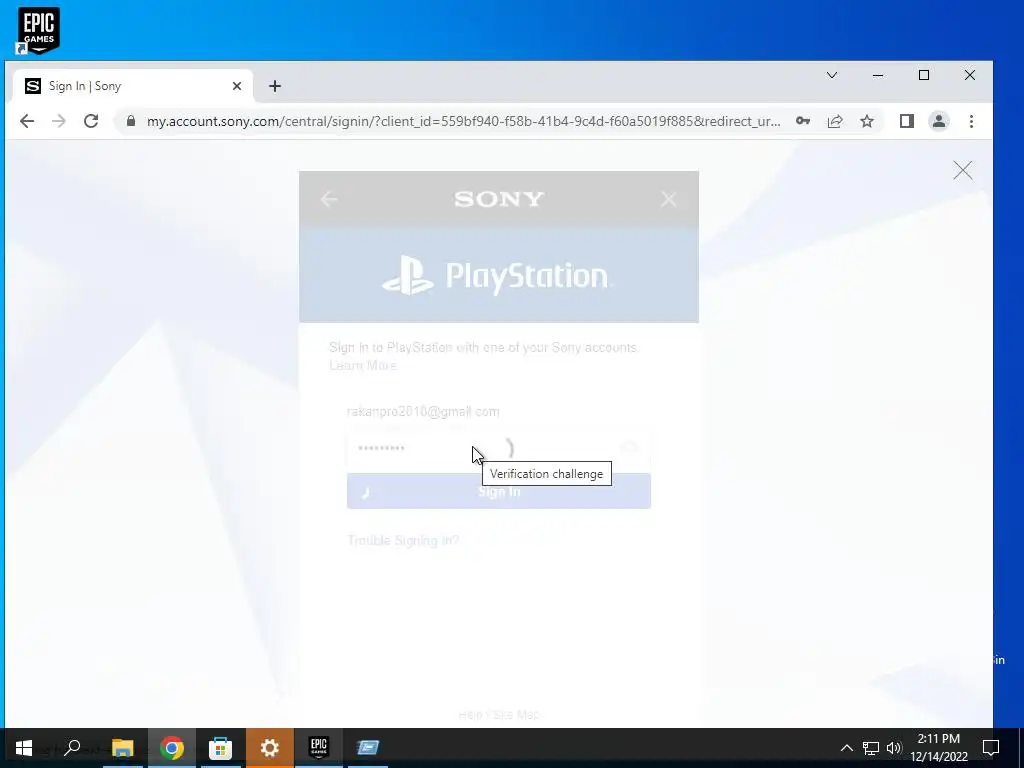Maximize the Chrome window
The width and height of the screenshot is (1024, 768).
(923, 75)
